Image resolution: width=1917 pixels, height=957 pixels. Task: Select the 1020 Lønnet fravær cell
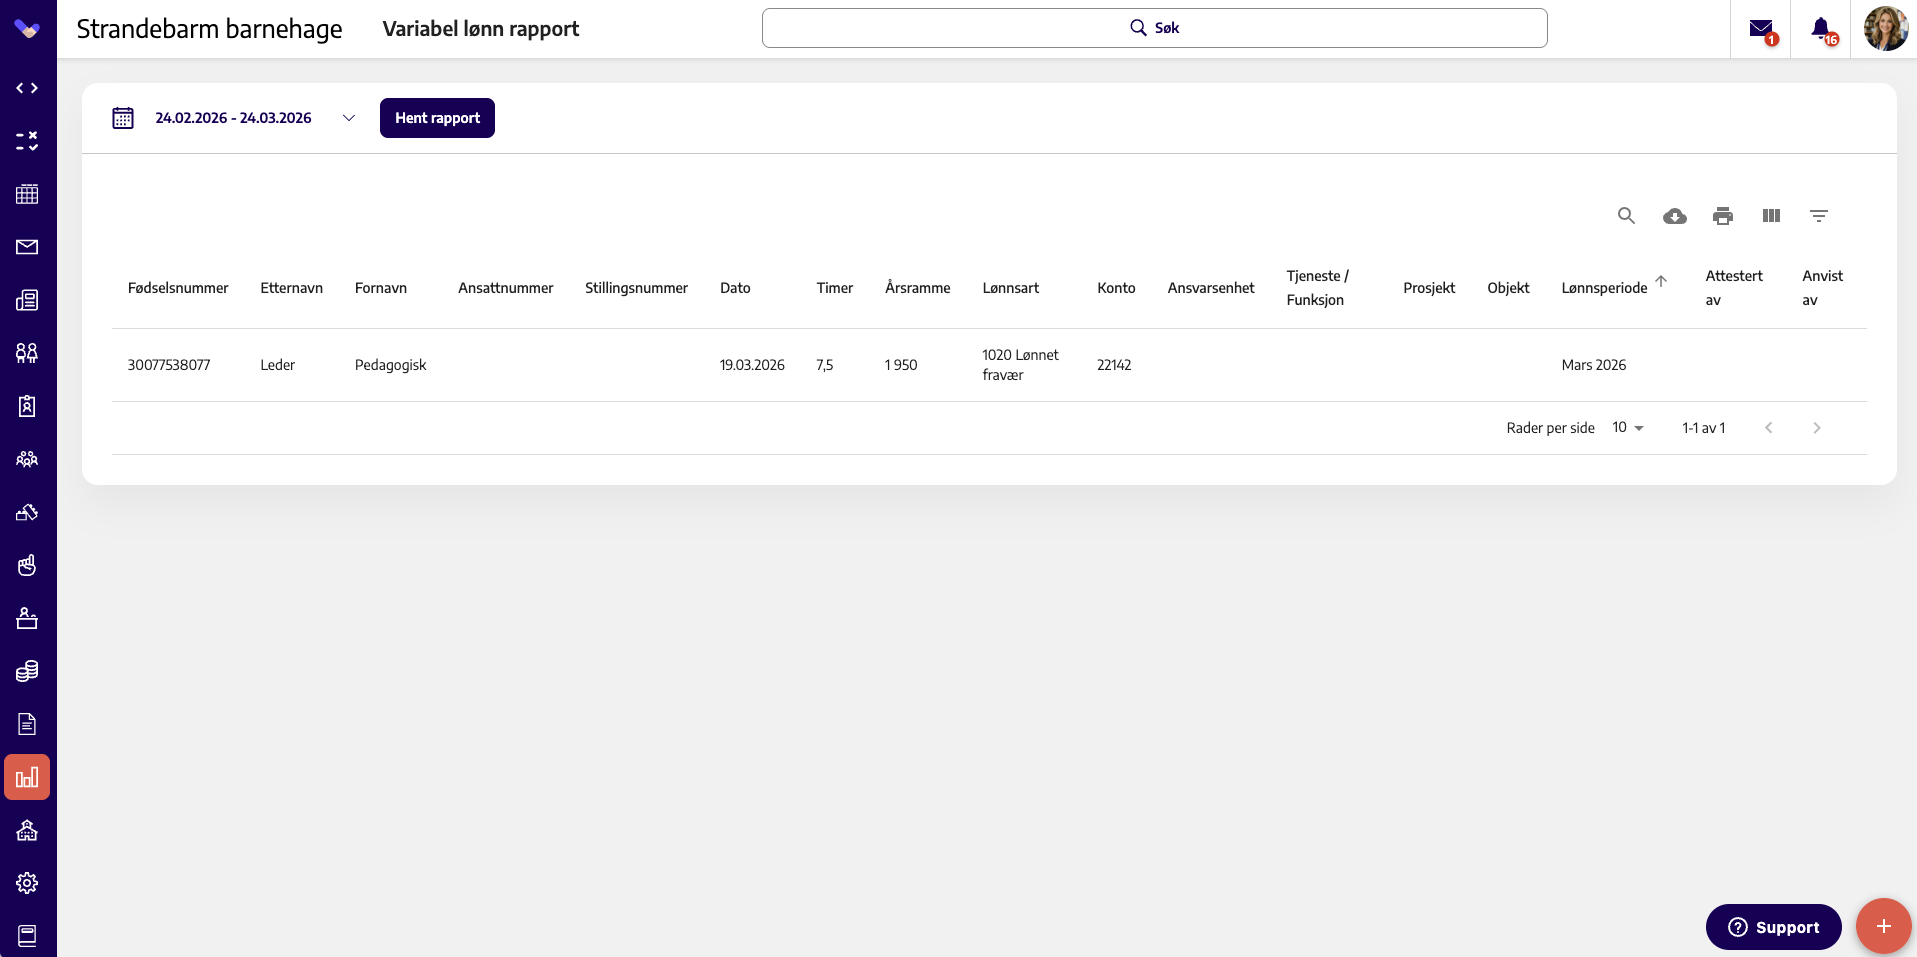(1020, 365)
